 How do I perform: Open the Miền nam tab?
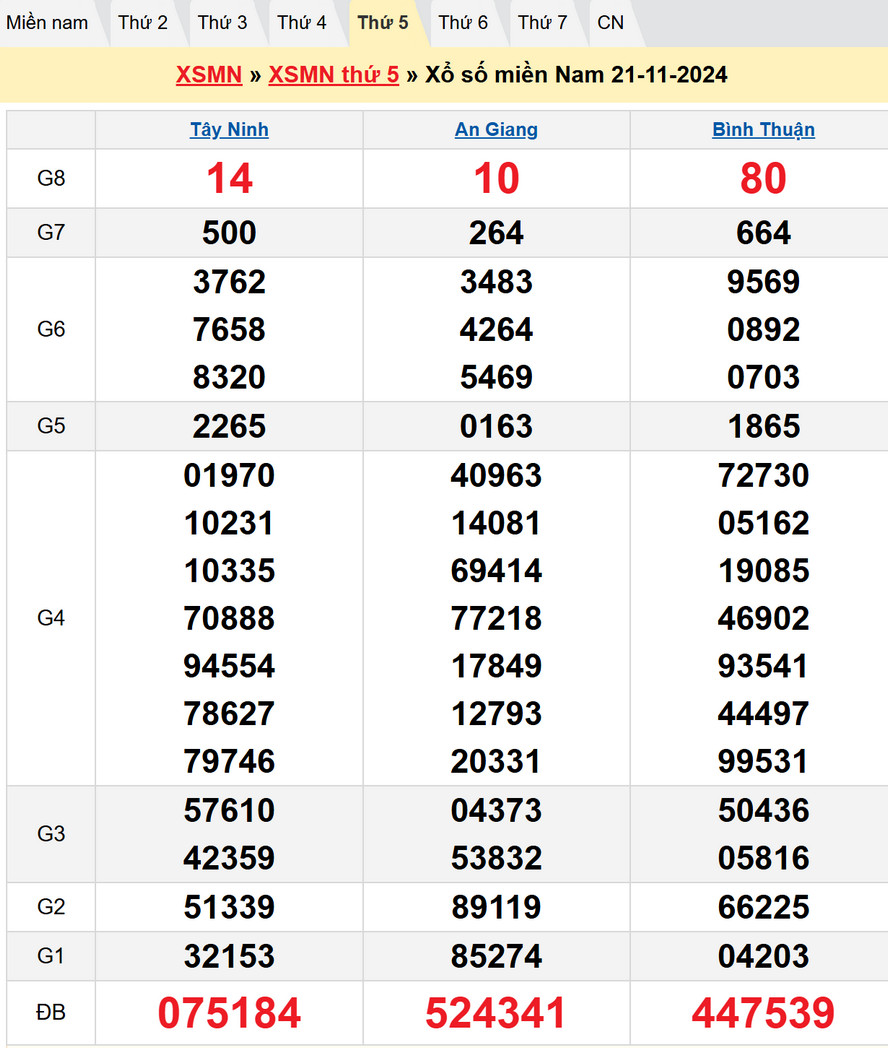point(47,22)
